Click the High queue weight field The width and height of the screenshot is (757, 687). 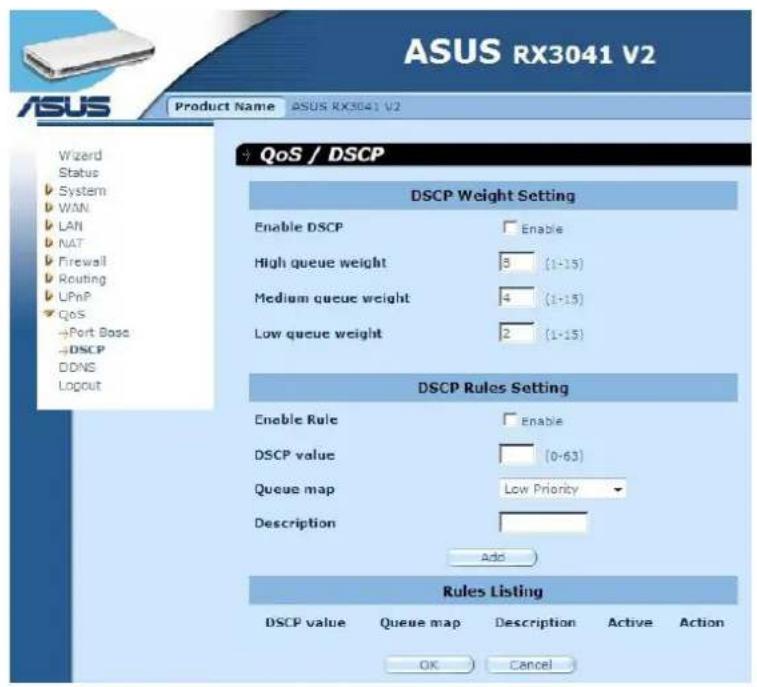pyautogui.click(x=517, y=262)
